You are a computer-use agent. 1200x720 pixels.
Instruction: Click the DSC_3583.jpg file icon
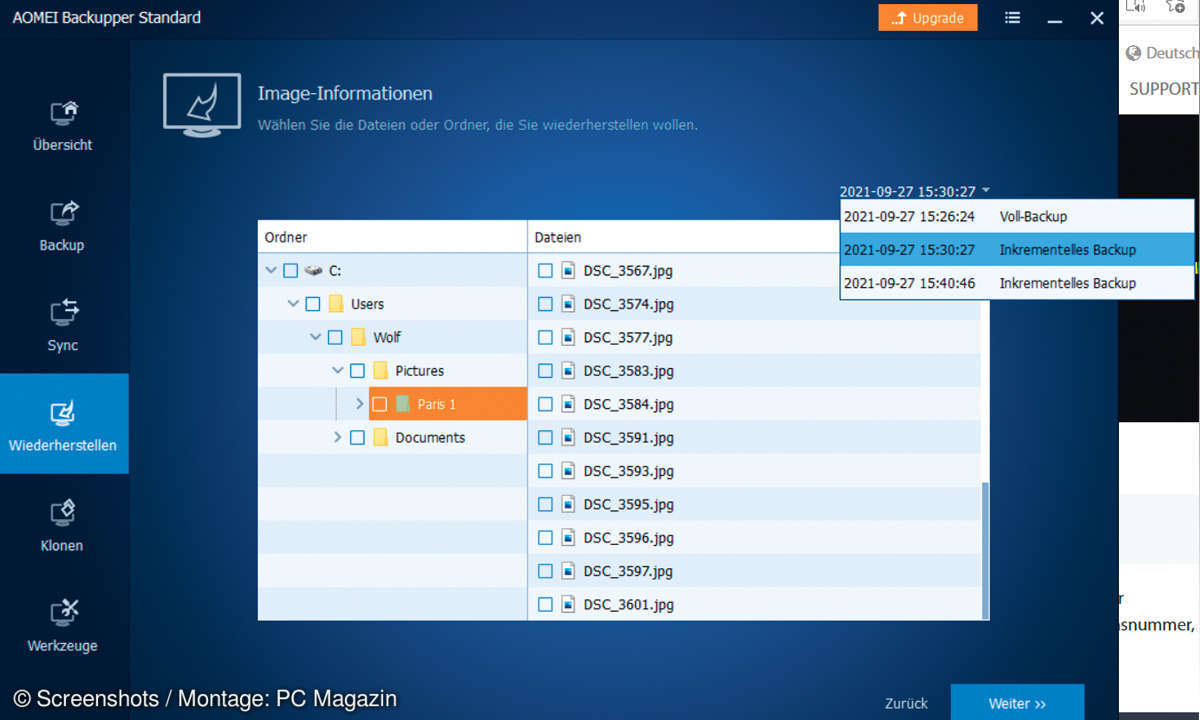pos(568,371)
